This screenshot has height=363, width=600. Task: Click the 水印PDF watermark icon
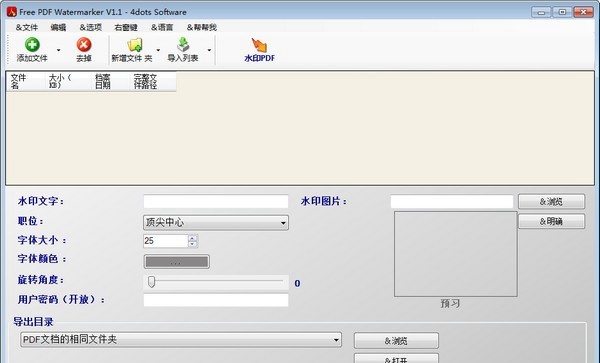[x=259, y=45]
